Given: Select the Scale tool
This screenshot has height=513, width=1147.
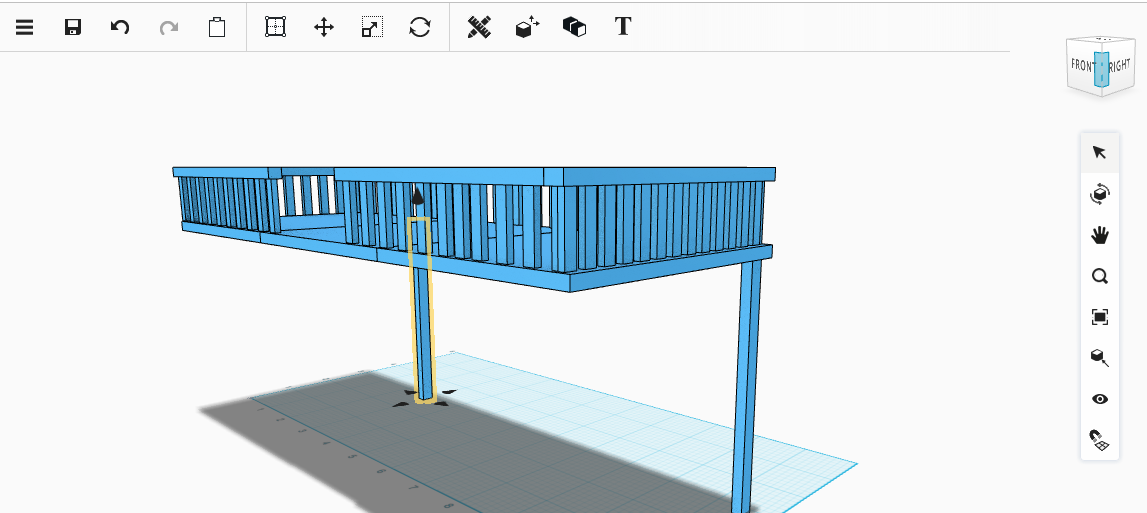Looking at the screenshot, I should click(x=372, y=28).
